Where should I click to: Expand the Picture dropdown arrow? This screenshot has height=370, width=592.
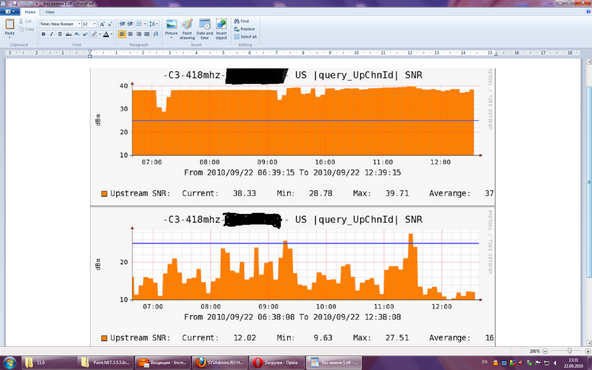coord(171,37)
